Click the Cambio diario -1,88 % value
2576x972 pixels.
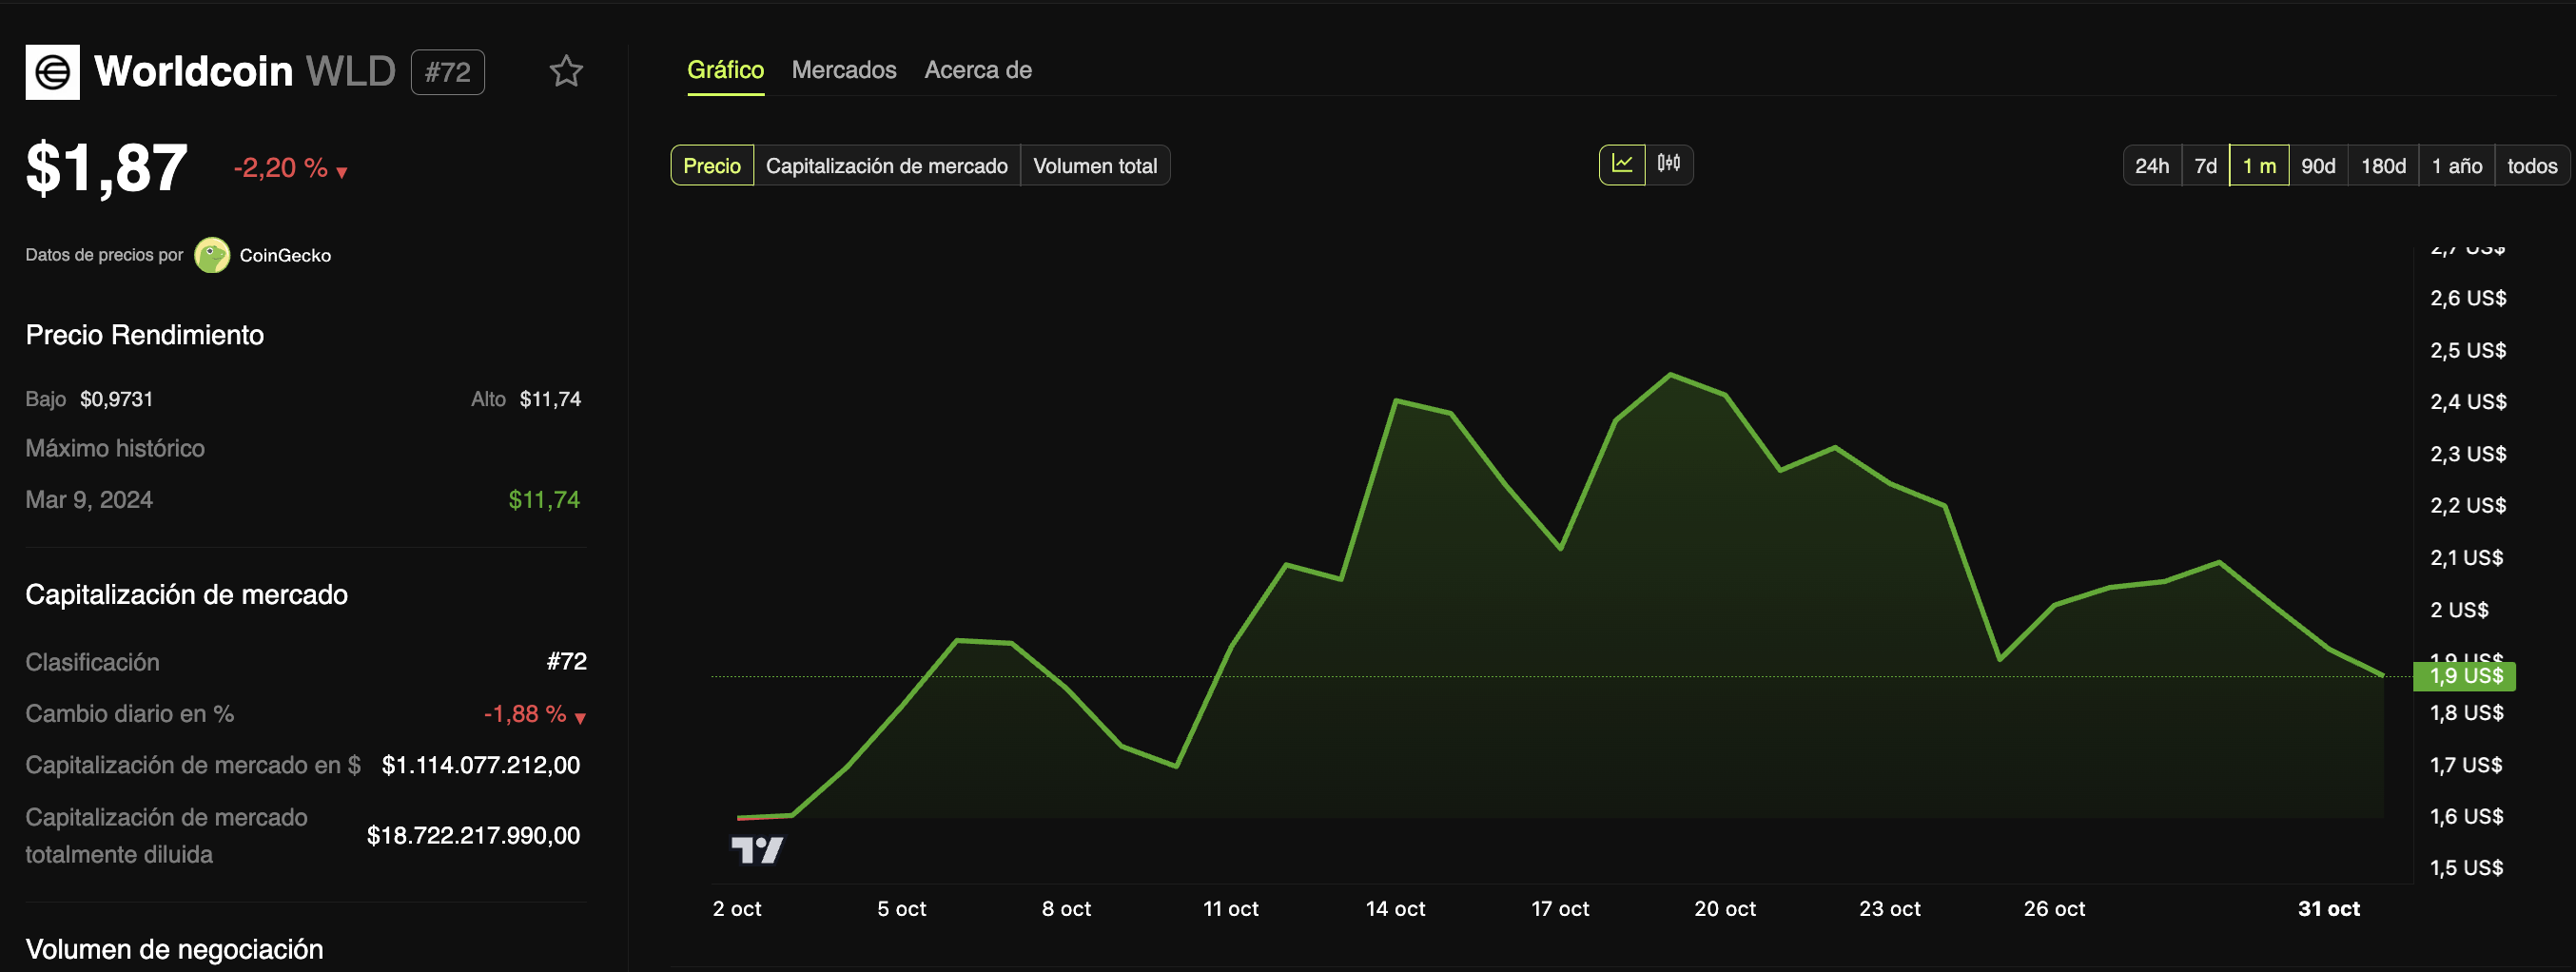534,714
